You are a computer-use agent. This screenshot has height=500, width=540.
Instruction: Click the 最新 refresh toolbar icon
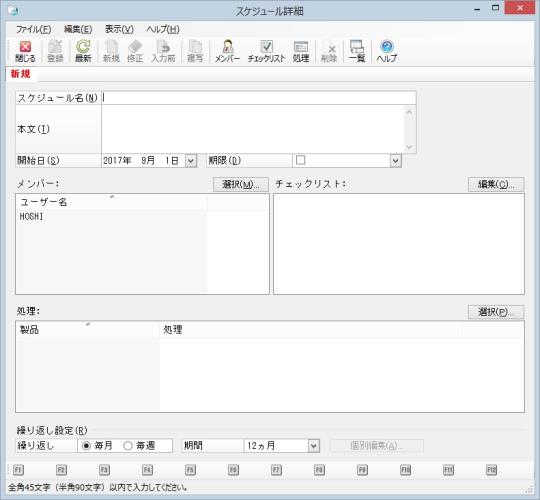tap(83, 52)
